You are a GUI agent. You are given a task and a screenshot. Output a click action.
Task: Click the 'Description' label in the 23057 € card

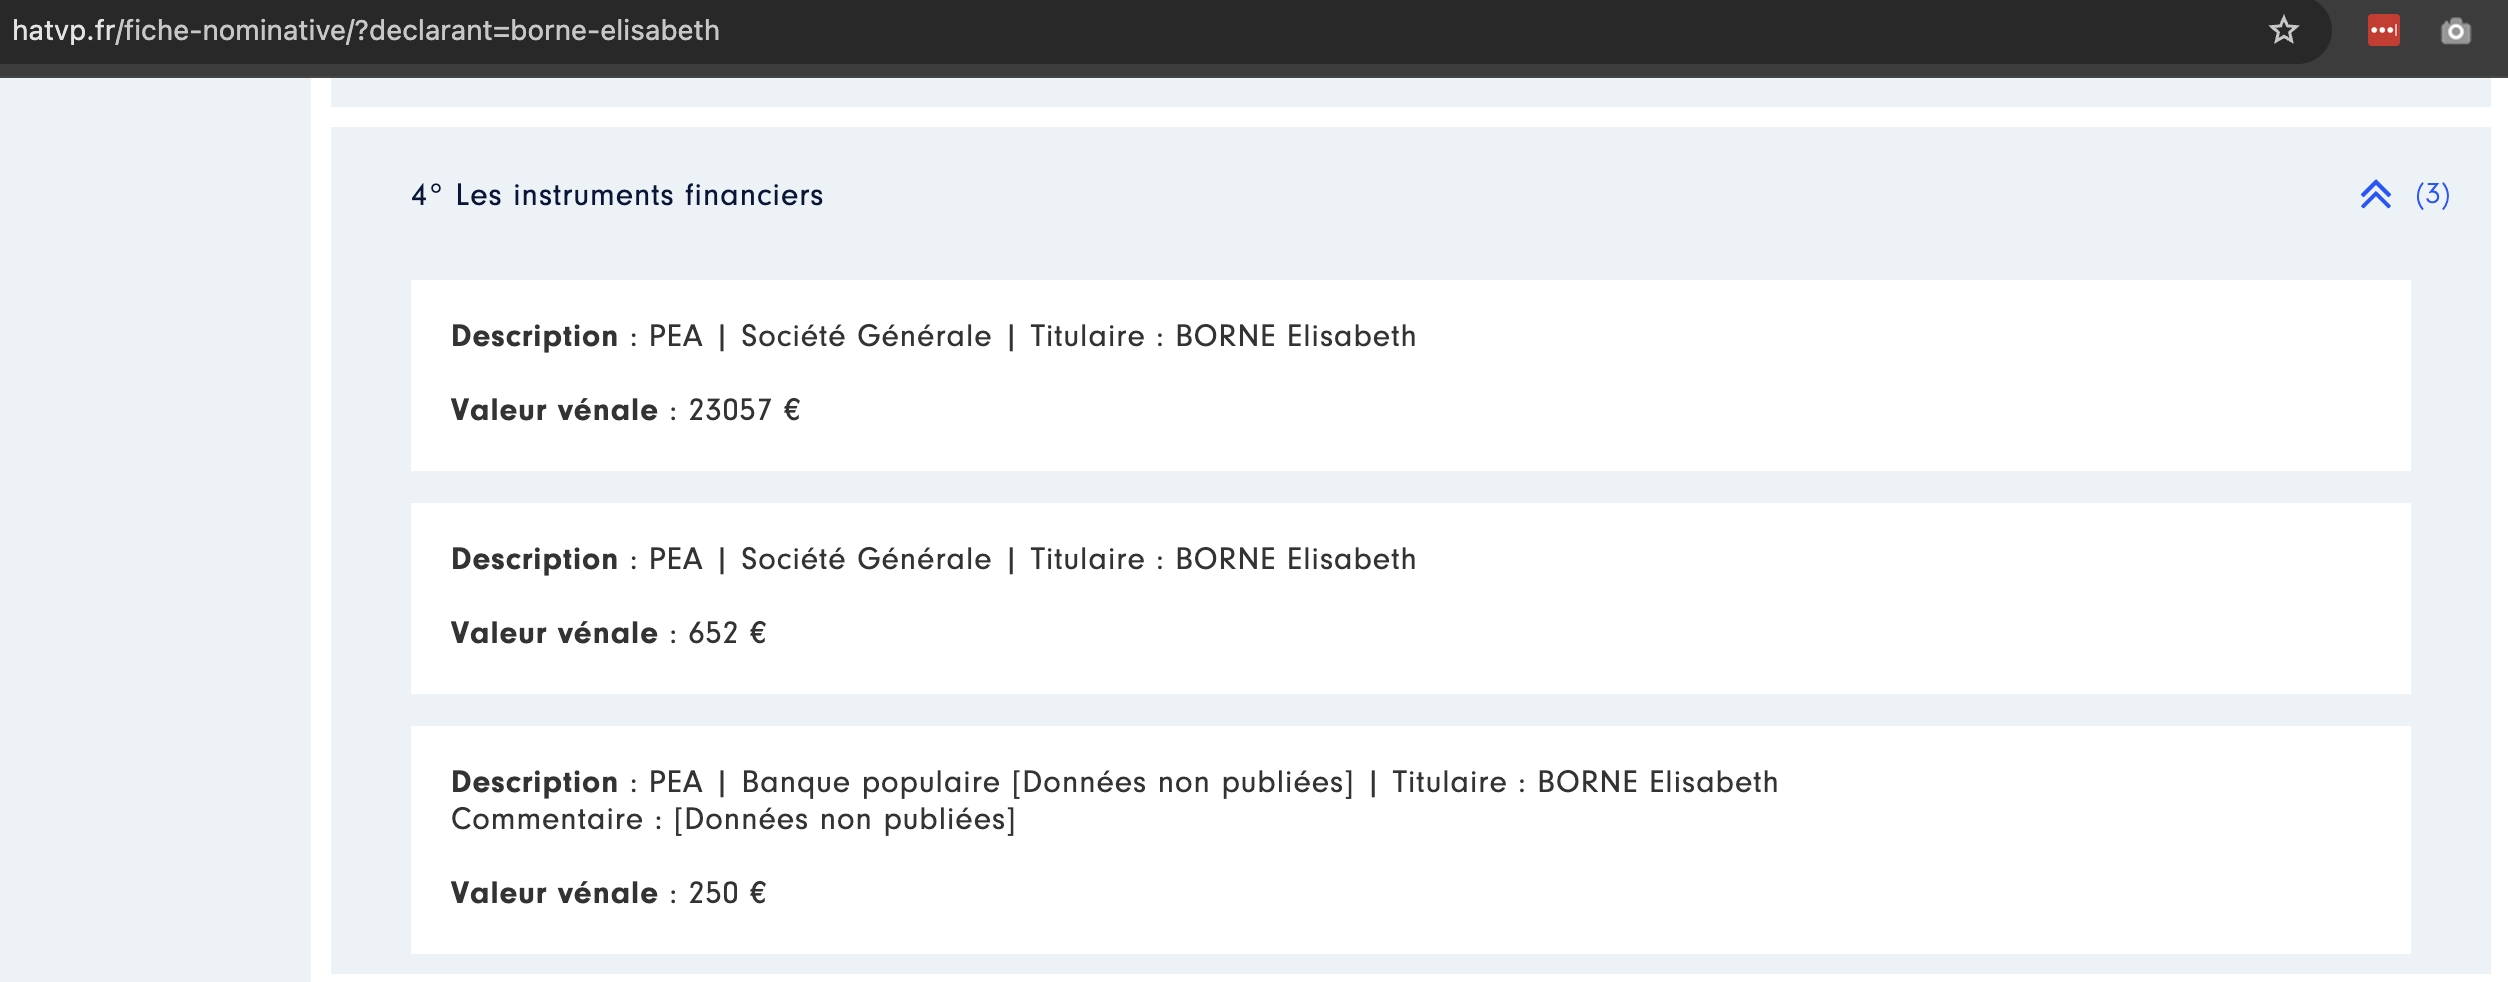click(534, 336)
